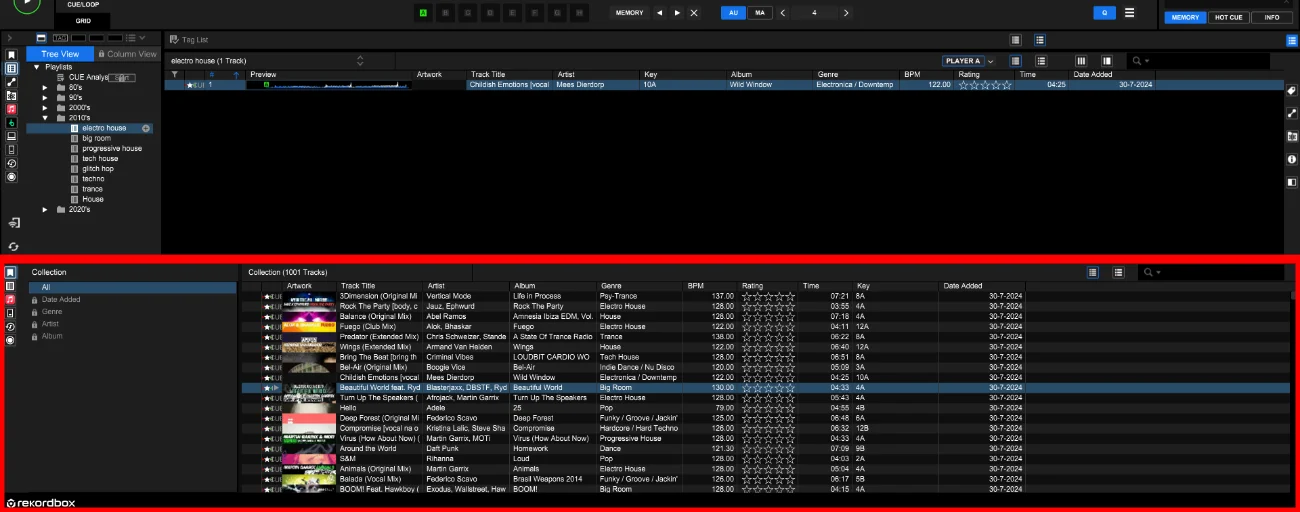Image resolution: width=1300 pixels, height=512 pixels.
Task: Open the INFO tab
Action: pyautogui.click(x=1272, y=17)
